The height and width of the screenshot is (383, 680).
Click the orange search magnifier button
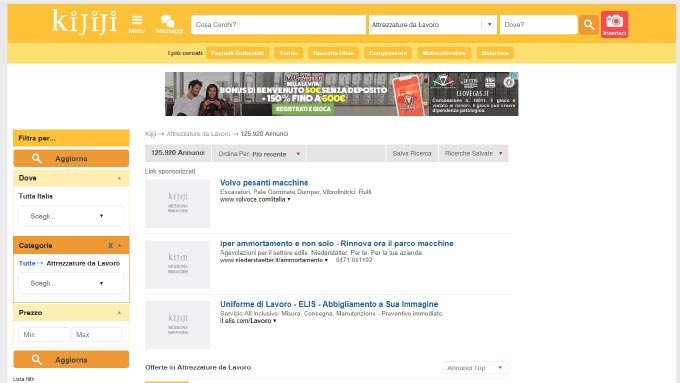tap(588, 25)
